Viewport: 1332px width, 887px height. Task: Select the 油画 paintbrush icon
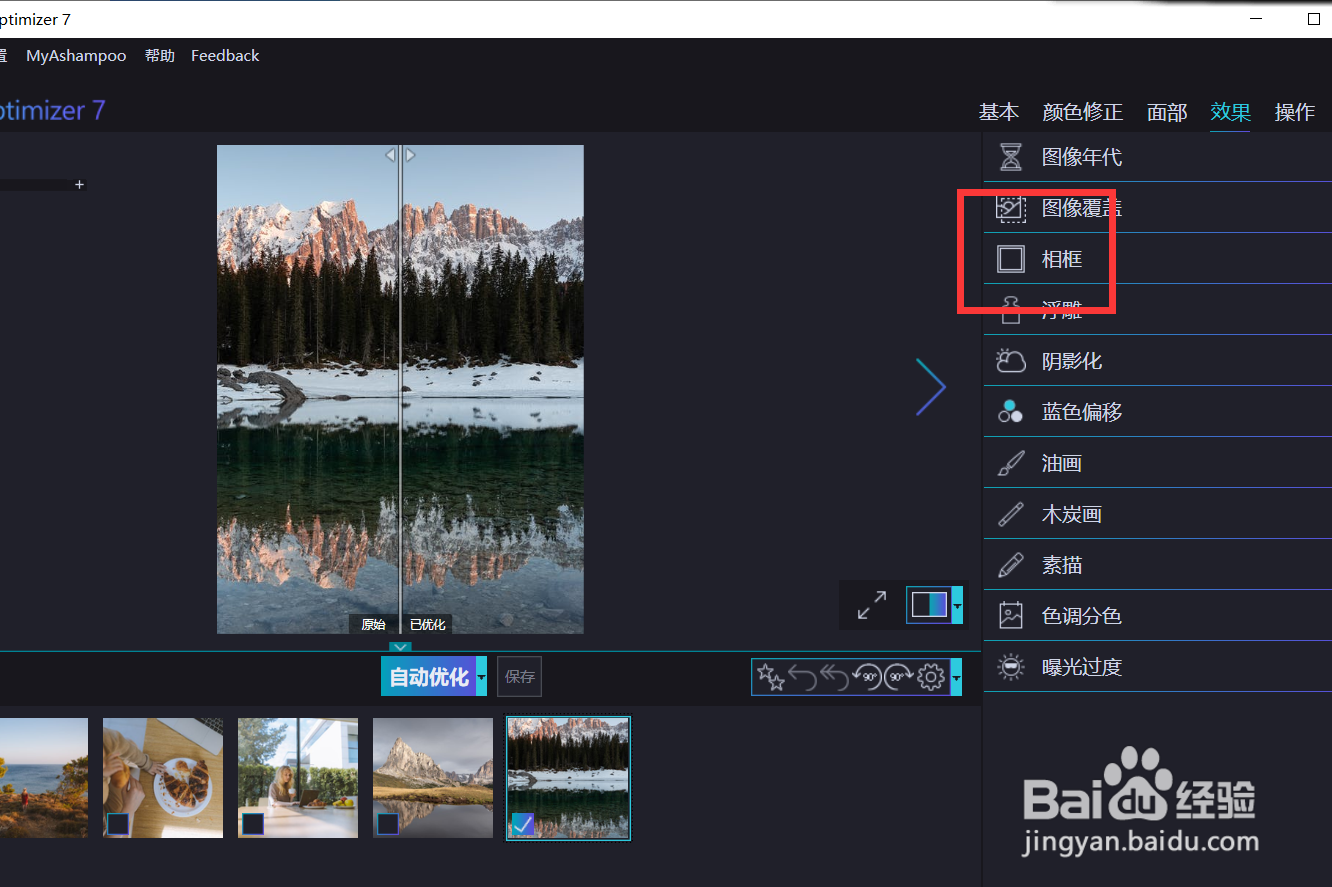tap(1011, 463)
